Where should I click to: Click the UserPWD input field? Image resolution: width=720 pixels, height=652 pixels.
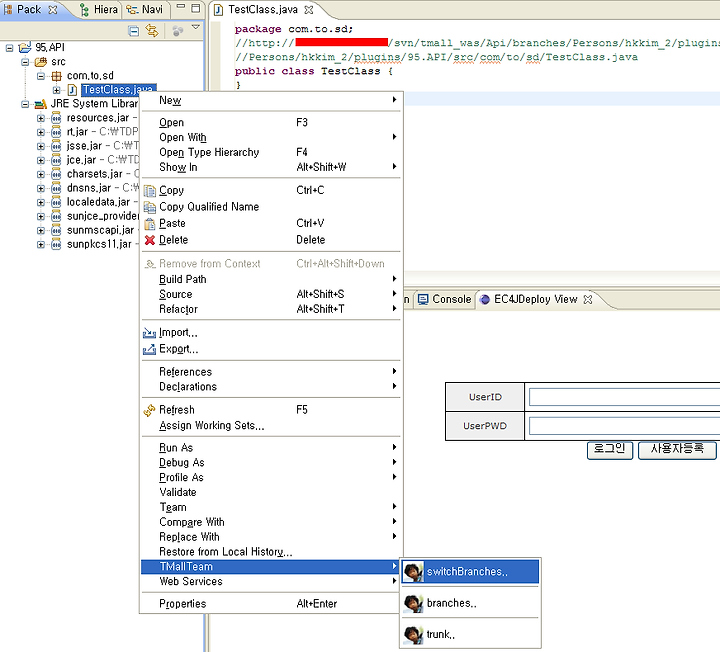point(624,426)
